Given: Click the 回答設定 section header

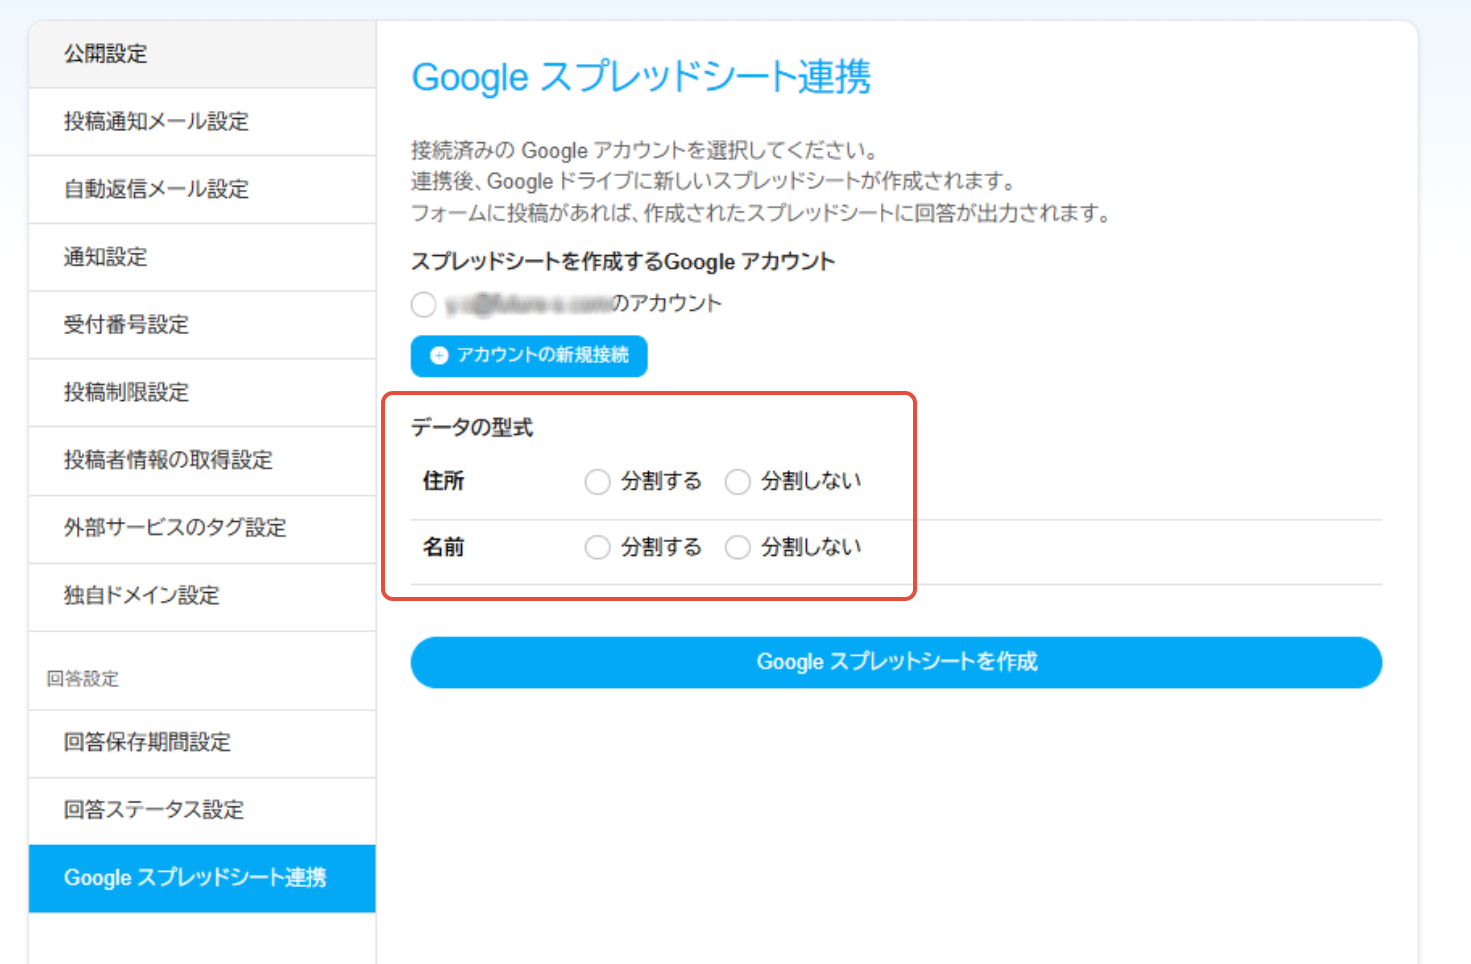Looking at the screenshot, I should point(82,679).
